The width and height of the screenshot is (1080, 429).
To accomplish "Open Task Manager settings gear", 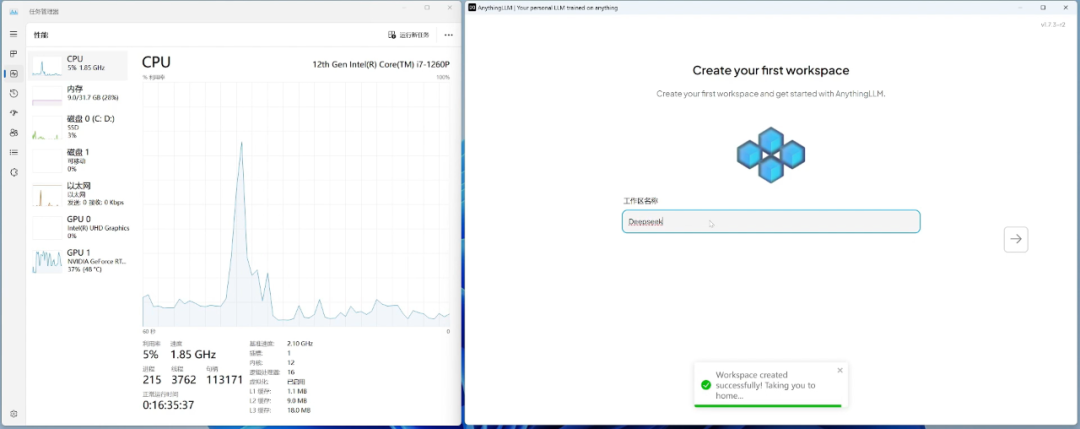I will coord(13,414).
